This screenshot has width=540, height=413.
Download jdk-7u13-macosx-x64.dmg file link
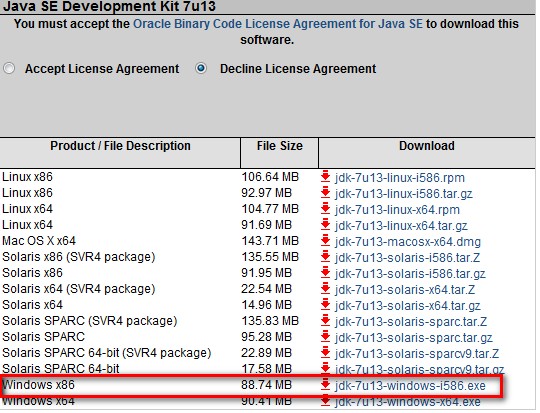pos(407,242)
